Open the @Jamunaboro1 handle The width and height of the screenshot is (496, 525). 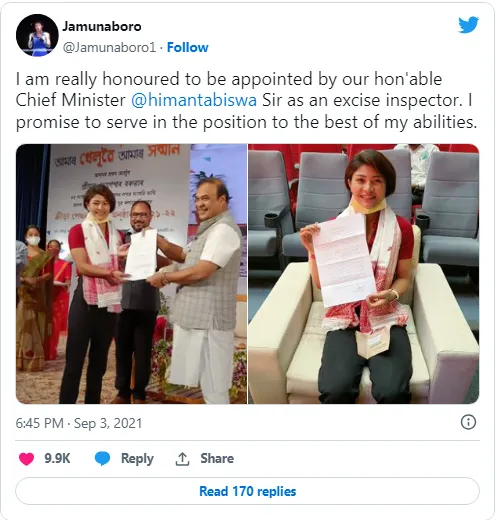coord(110,48)
